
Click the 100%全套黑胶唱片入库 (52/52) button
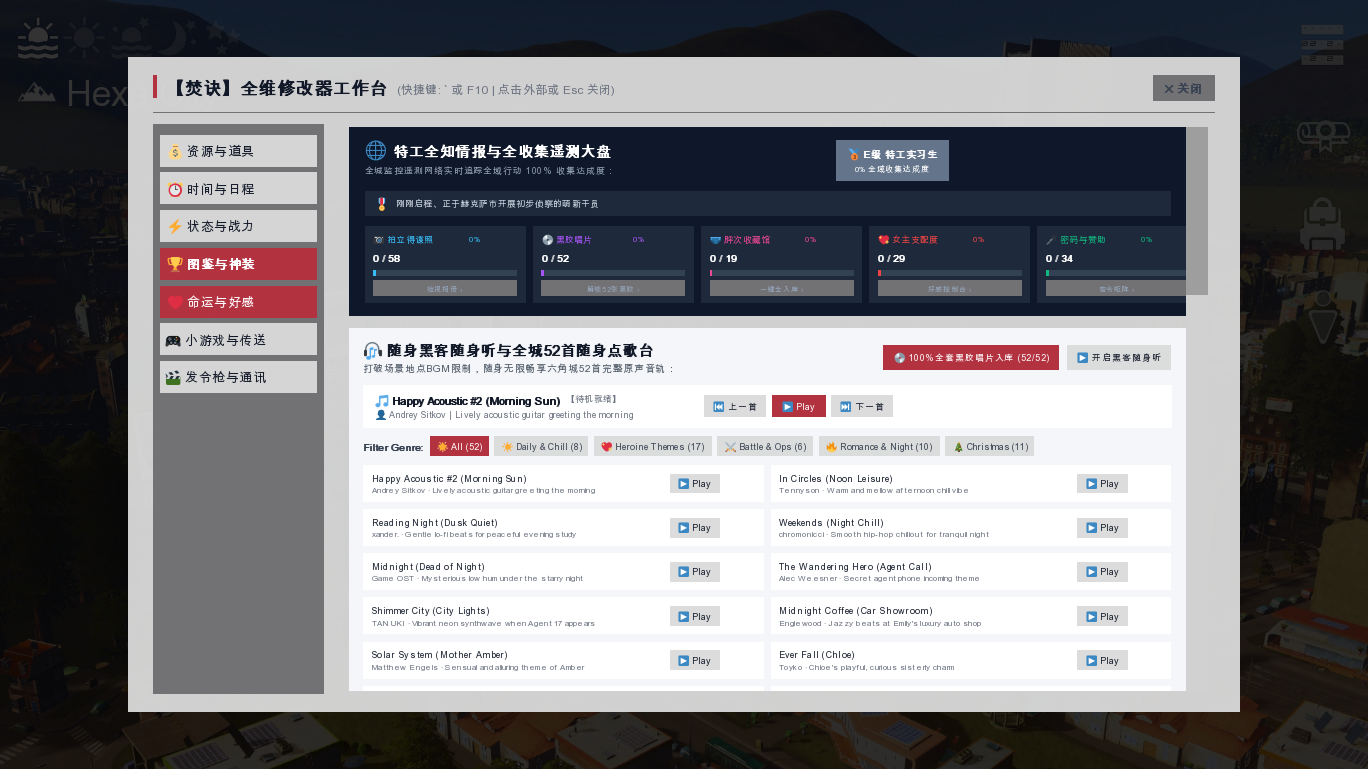971,358
